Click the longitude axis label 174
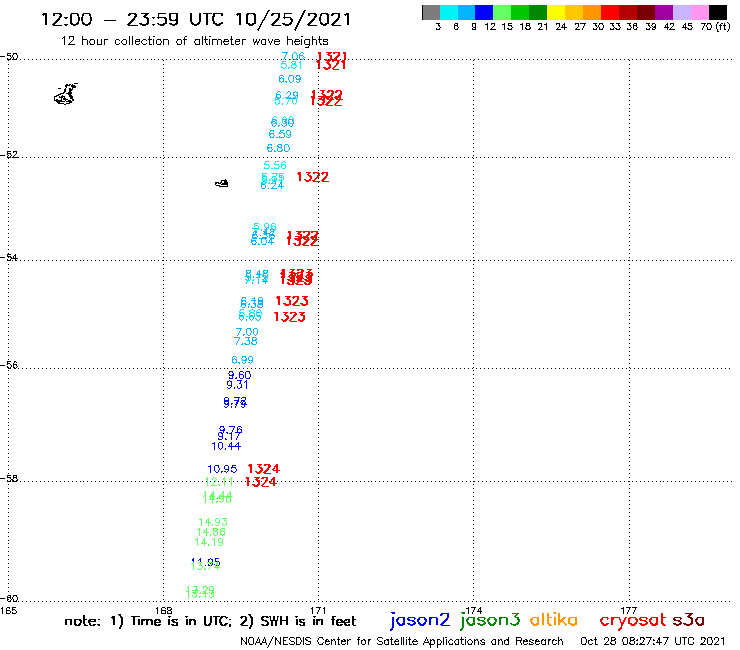The height and width of the screenshot is (650, 740). pyautogui.click(x=473, y=610)
